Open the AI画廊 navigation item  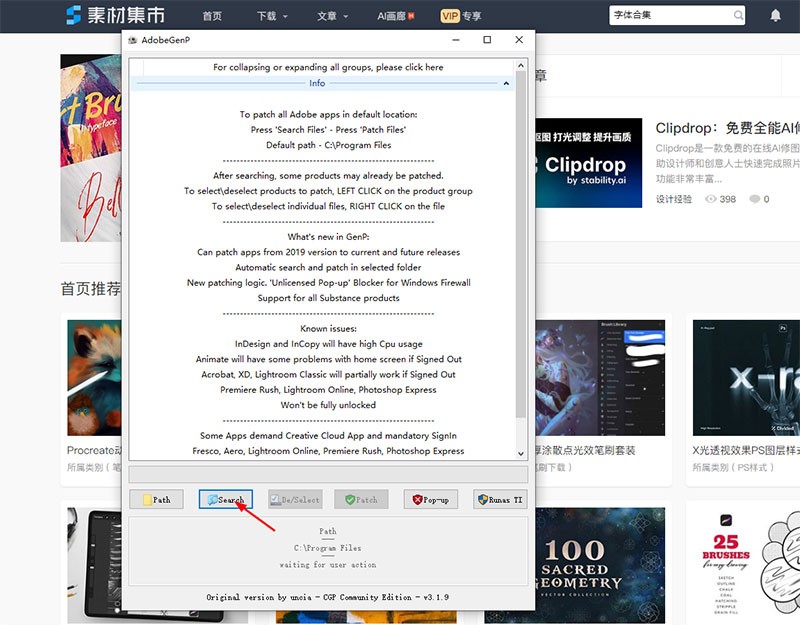pyautogui.click(x=395, y=16)
